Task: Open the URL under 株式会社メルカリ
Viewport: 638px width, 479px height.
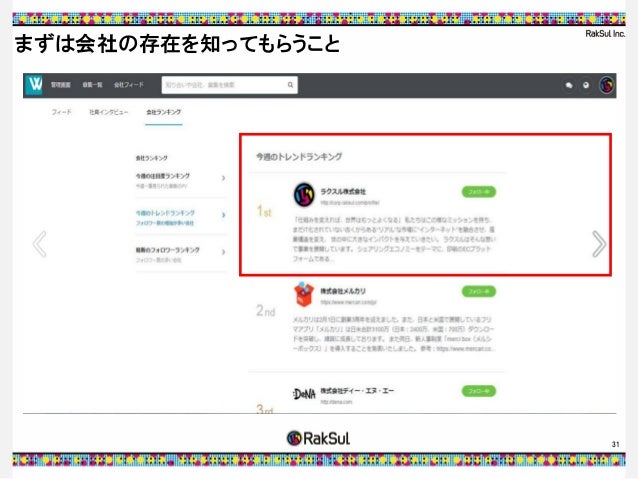Action: pos(348,302)
